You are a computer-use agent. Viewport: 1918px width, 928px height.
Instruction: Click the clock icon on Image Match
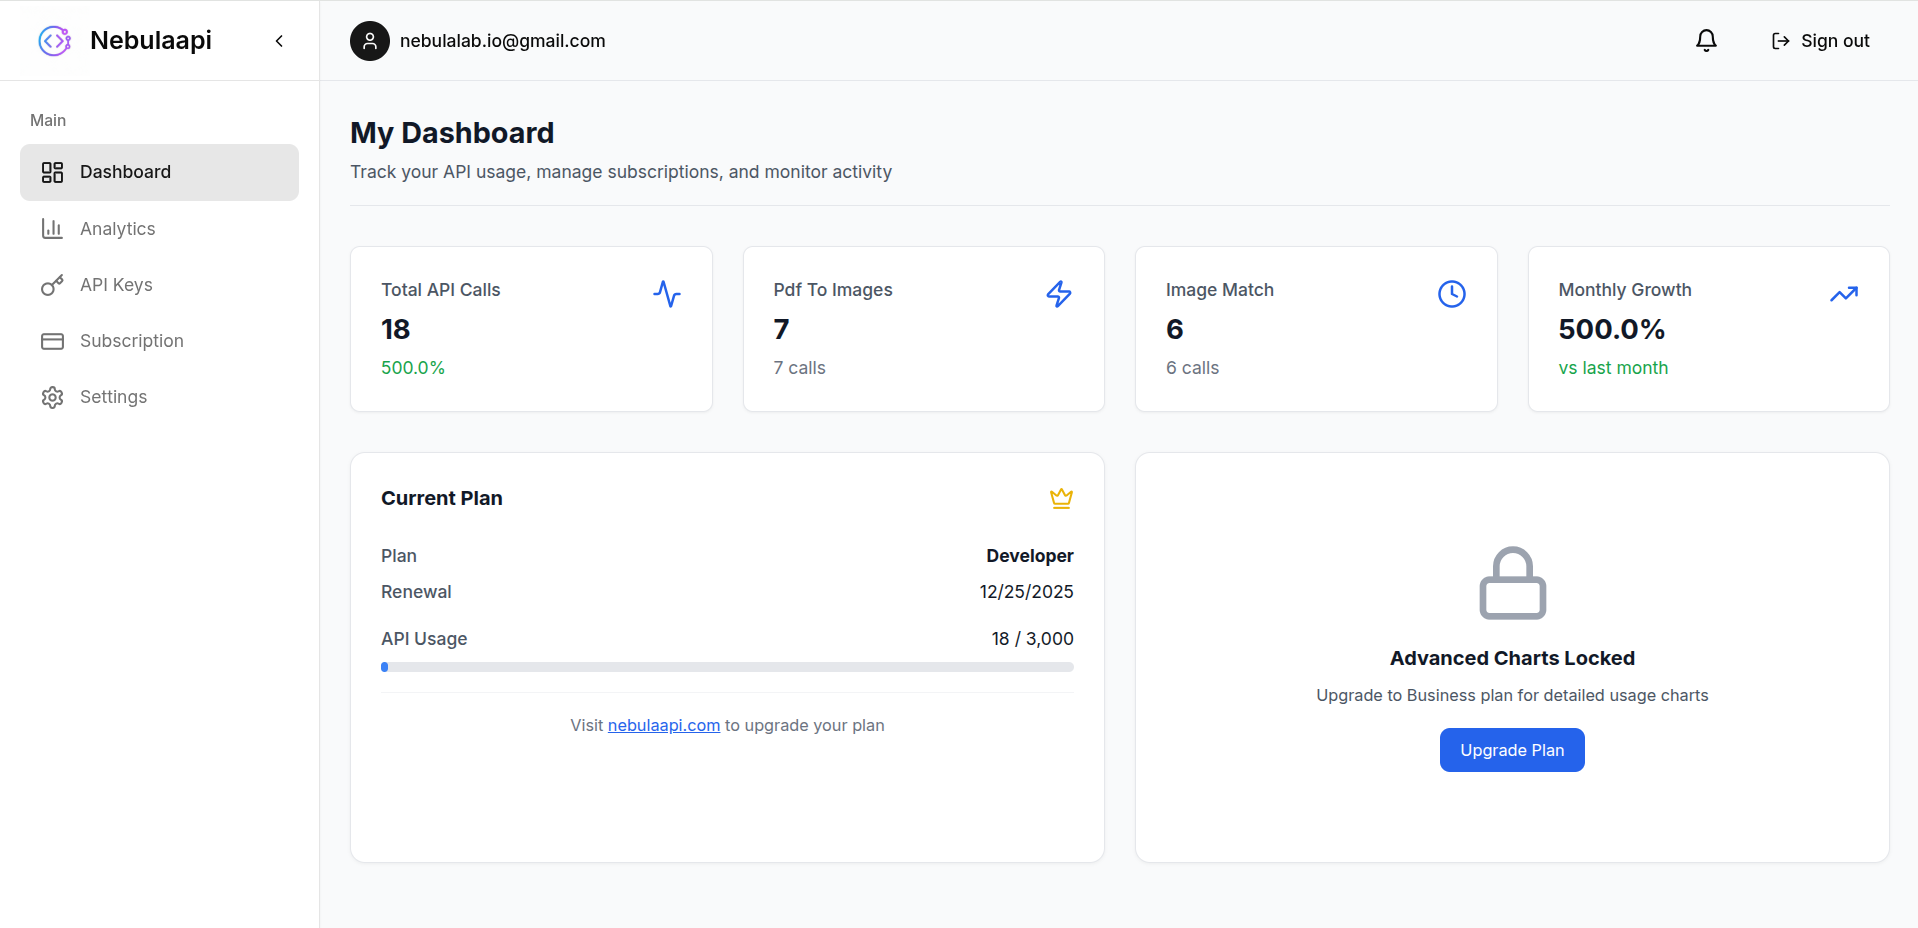pos(1451,293)
